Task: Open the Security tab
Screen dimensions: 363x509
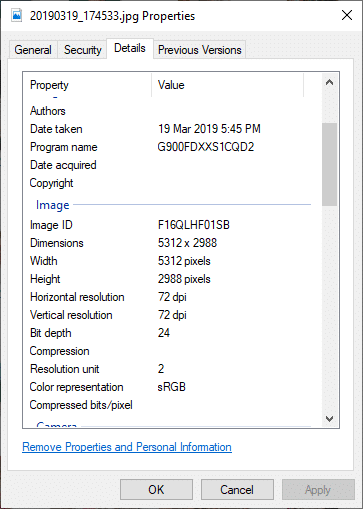Action: point(83,50)
